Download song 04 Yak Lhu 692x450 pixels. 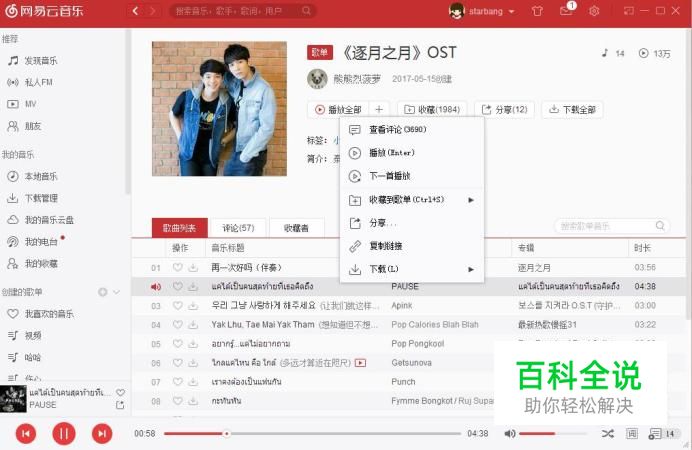pos(193,324)
